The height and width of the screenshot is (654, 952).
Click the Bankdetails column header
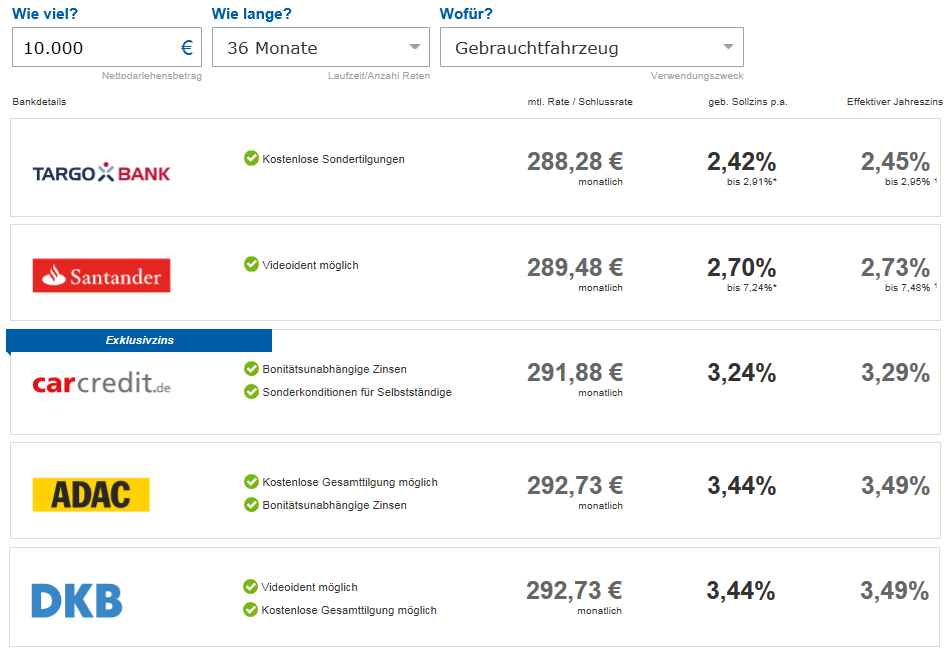[39, 101]
